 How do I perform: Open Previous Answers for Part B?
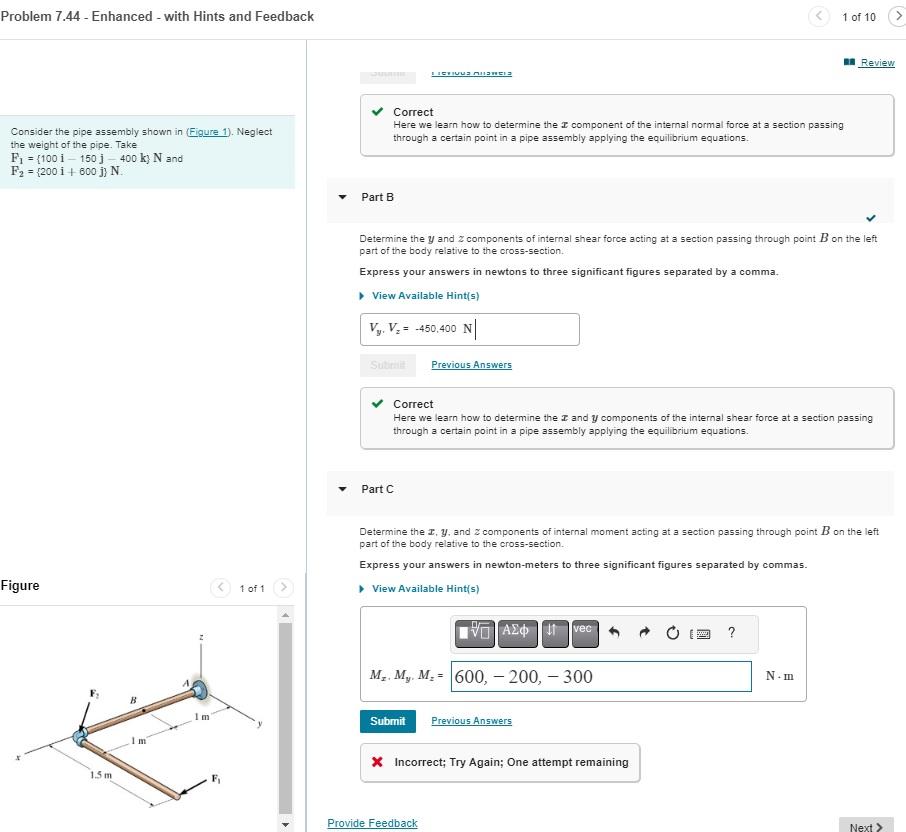pyautogui.click(x=471, y=364)
